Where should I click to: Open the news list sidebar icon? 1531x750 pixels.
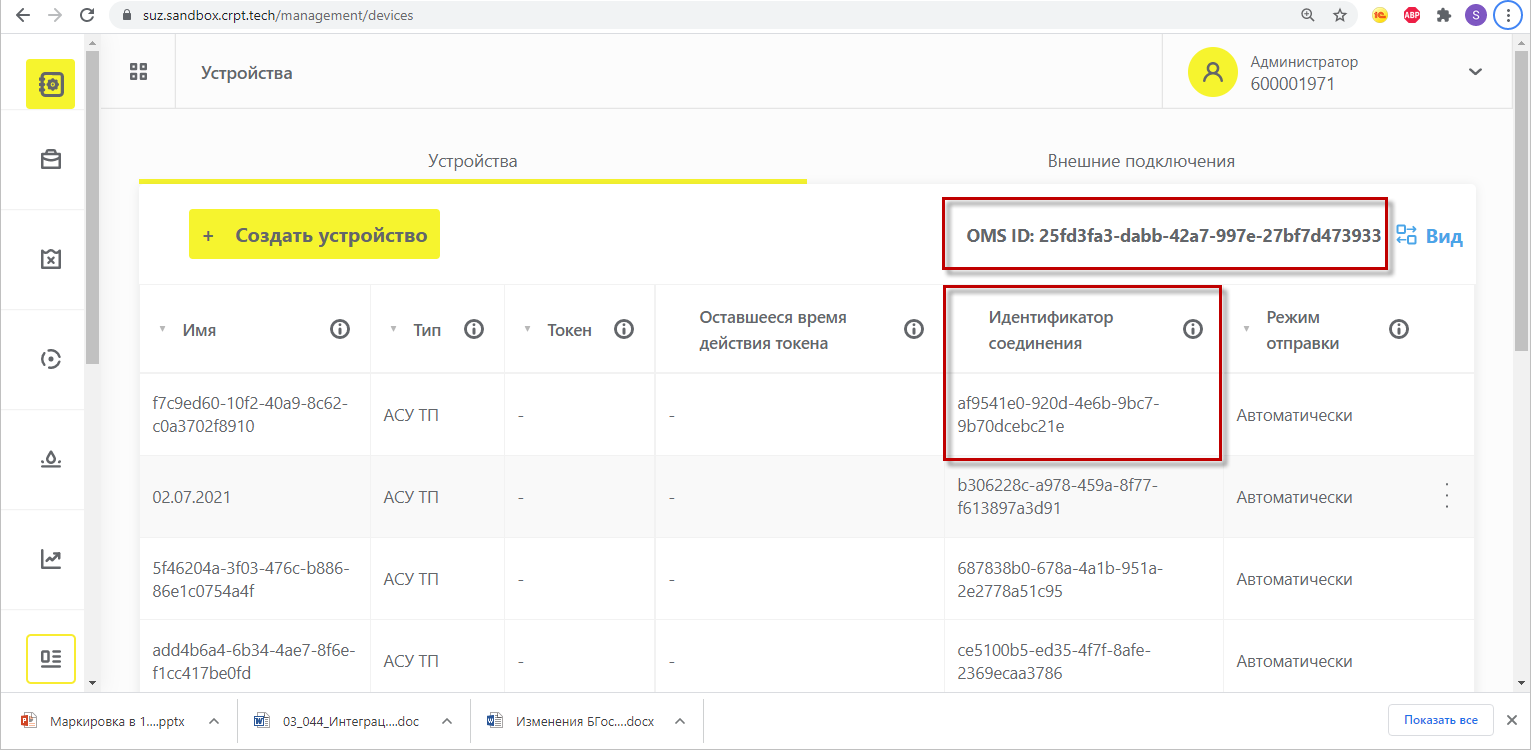50,658
